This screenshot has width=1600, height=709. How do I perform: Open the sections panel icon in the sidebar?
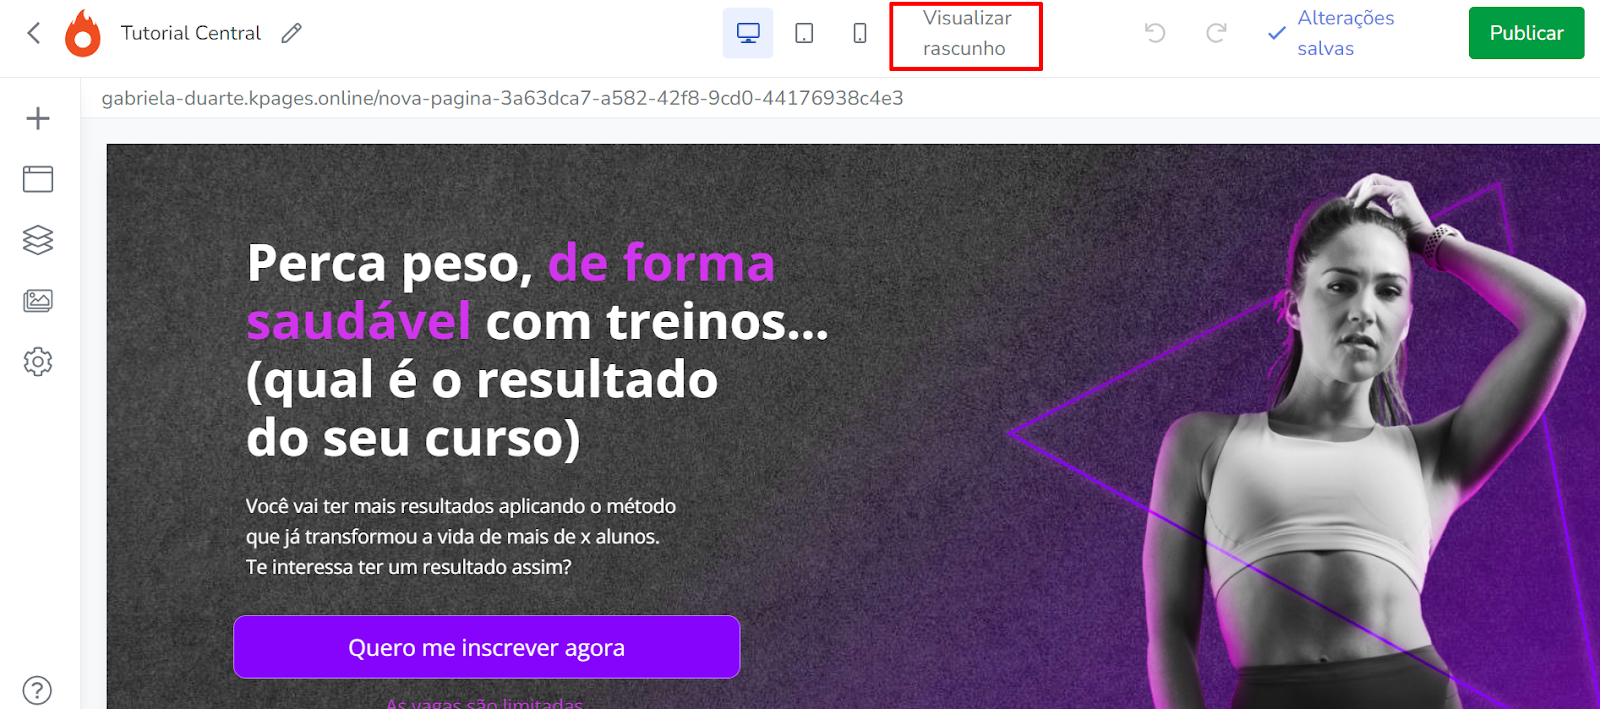click(38, 179)
